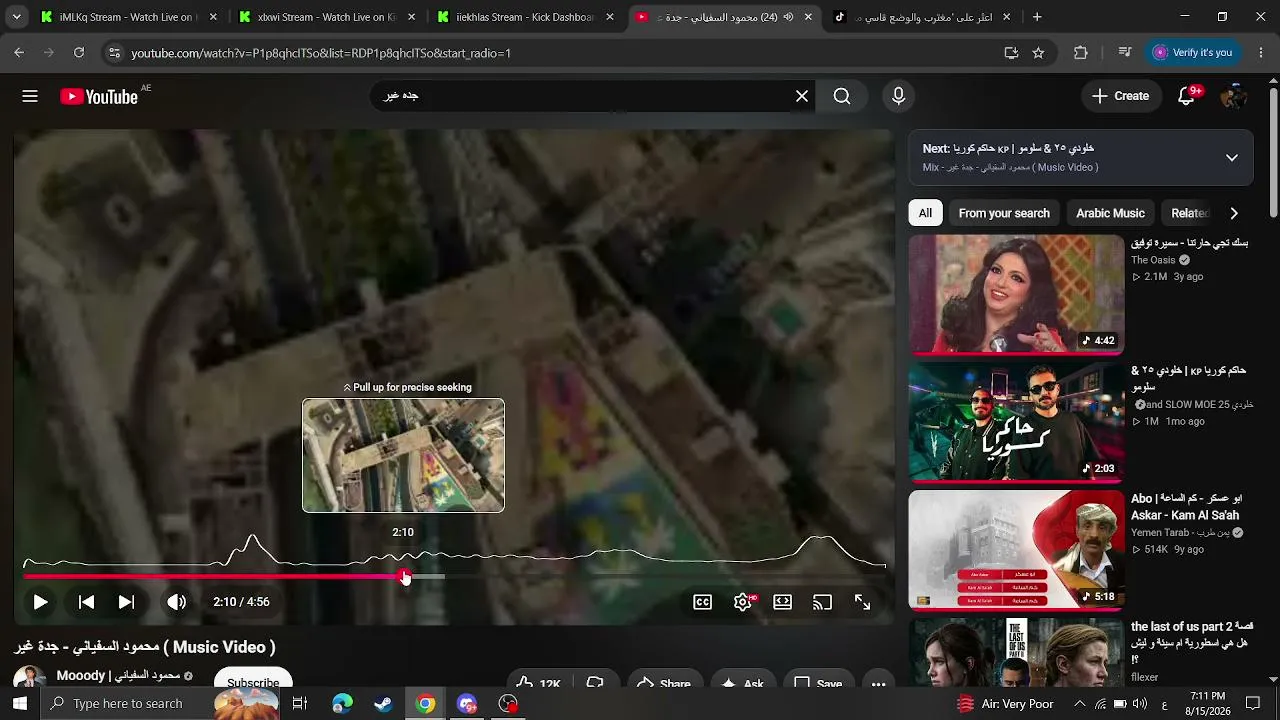Open the Mooody channel avatar

[29, 677]
